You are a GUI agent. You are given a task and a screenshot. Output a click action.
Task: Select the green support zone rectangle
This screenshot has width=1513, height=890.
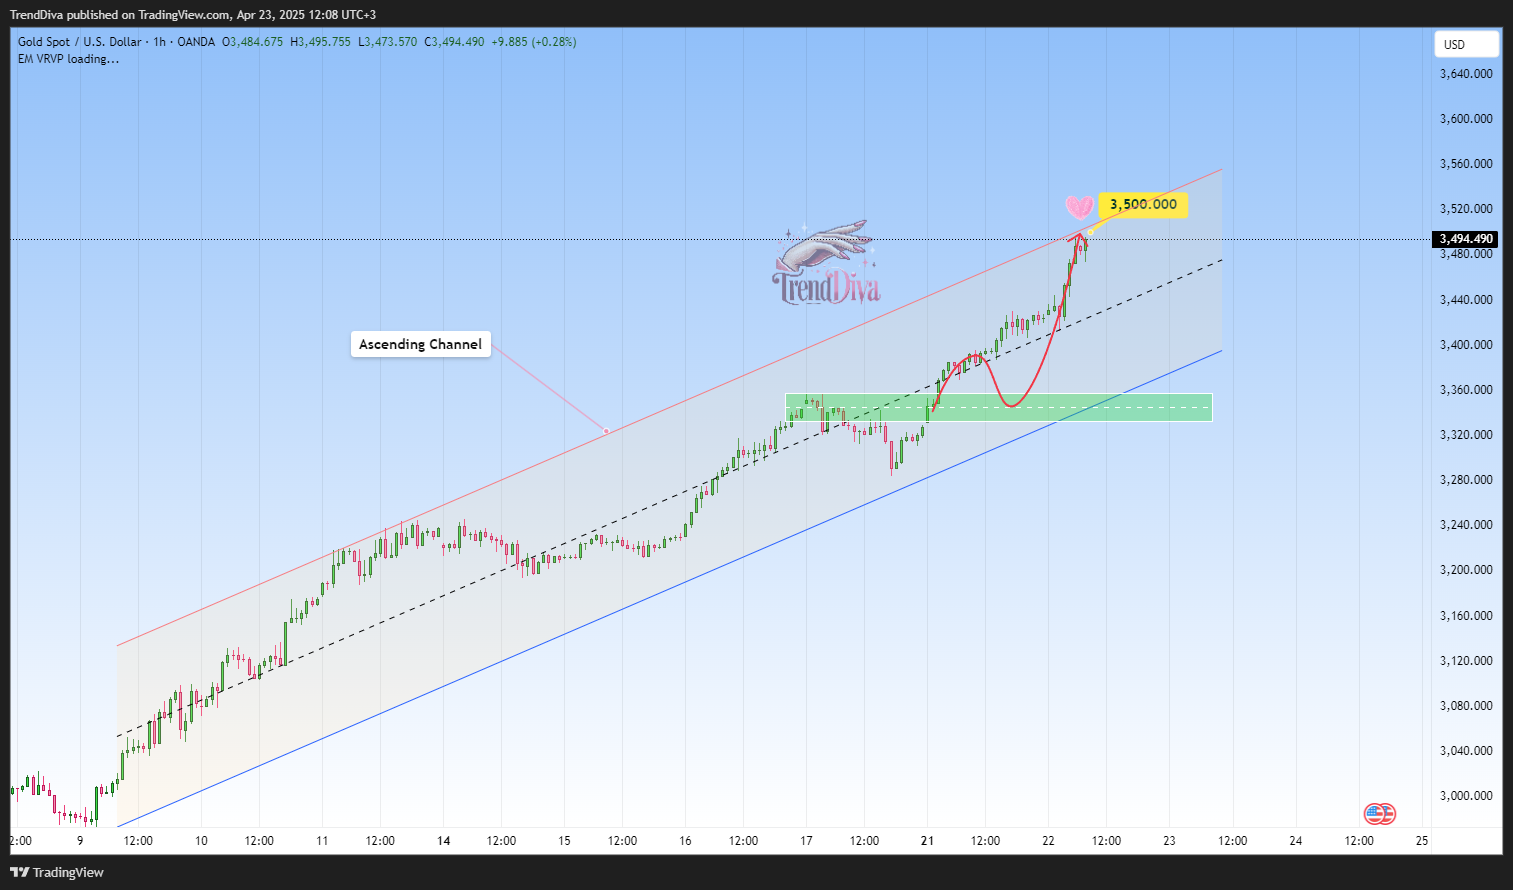[998, 407]
